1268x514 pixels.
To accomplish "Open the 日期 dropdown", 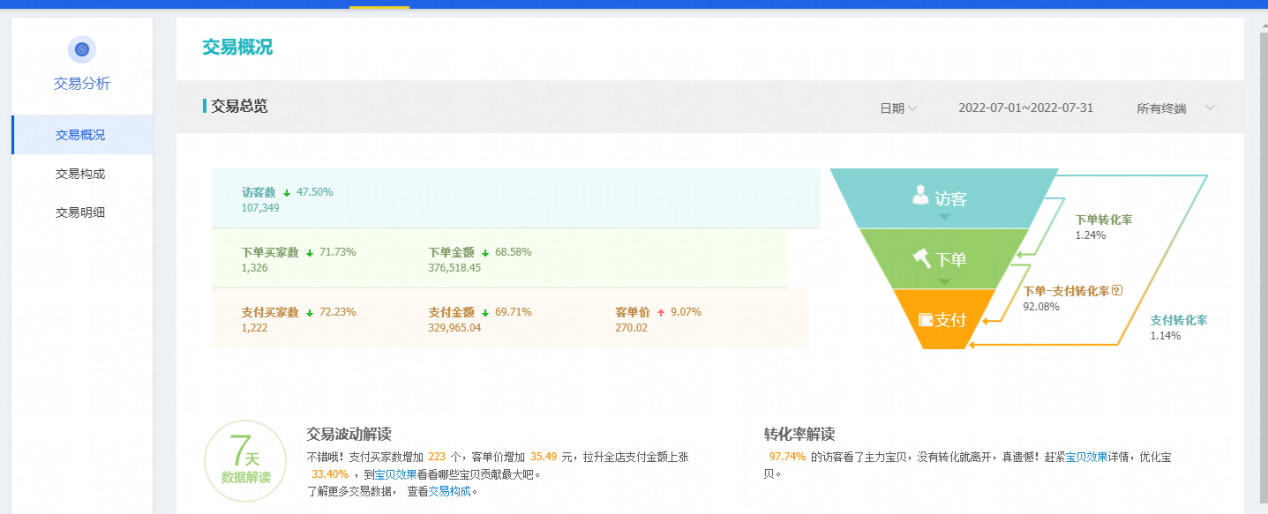I will 897,108.
